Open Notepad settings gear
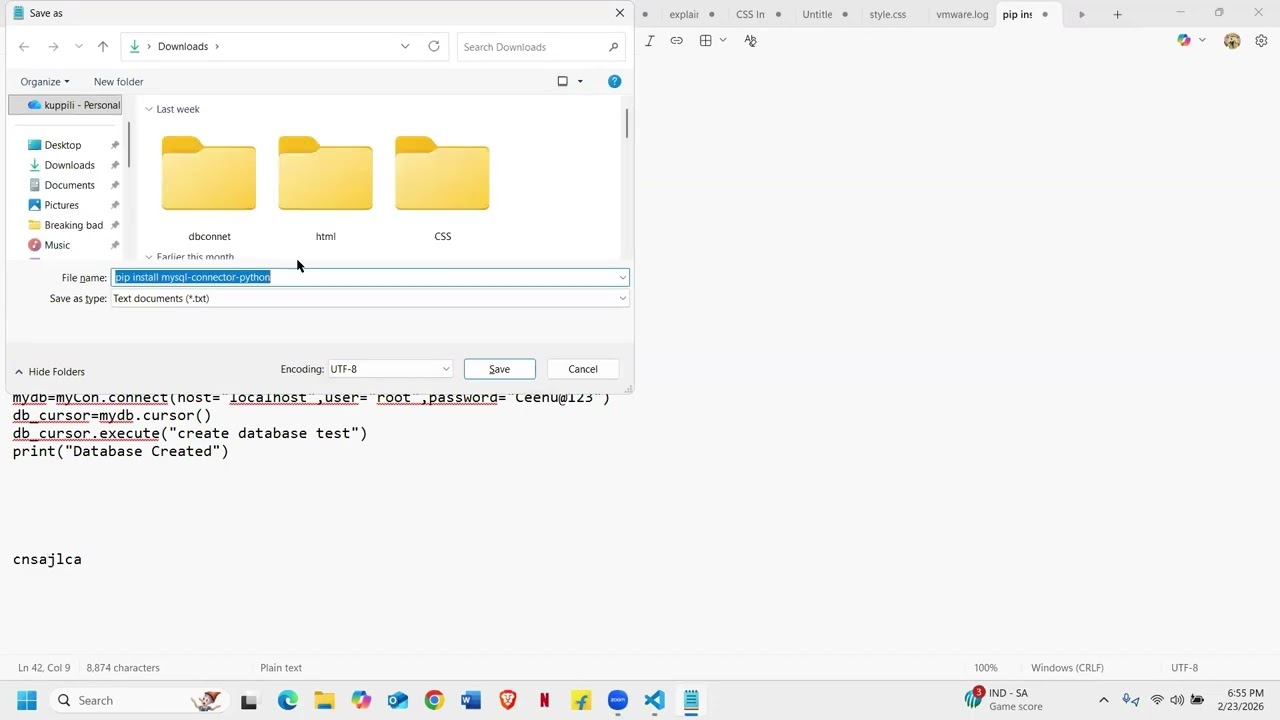The height and width of the screenshot is (720, 1280). [x=1261, y=41]
